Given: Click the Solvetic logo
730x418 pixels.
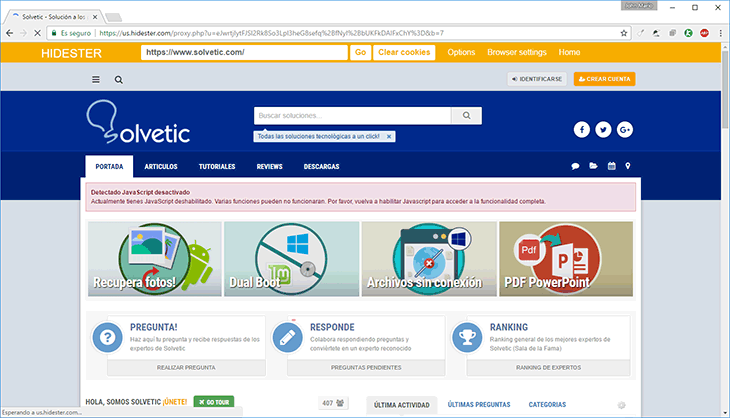Looking at the screenshot, I should (x=138, y=121).
